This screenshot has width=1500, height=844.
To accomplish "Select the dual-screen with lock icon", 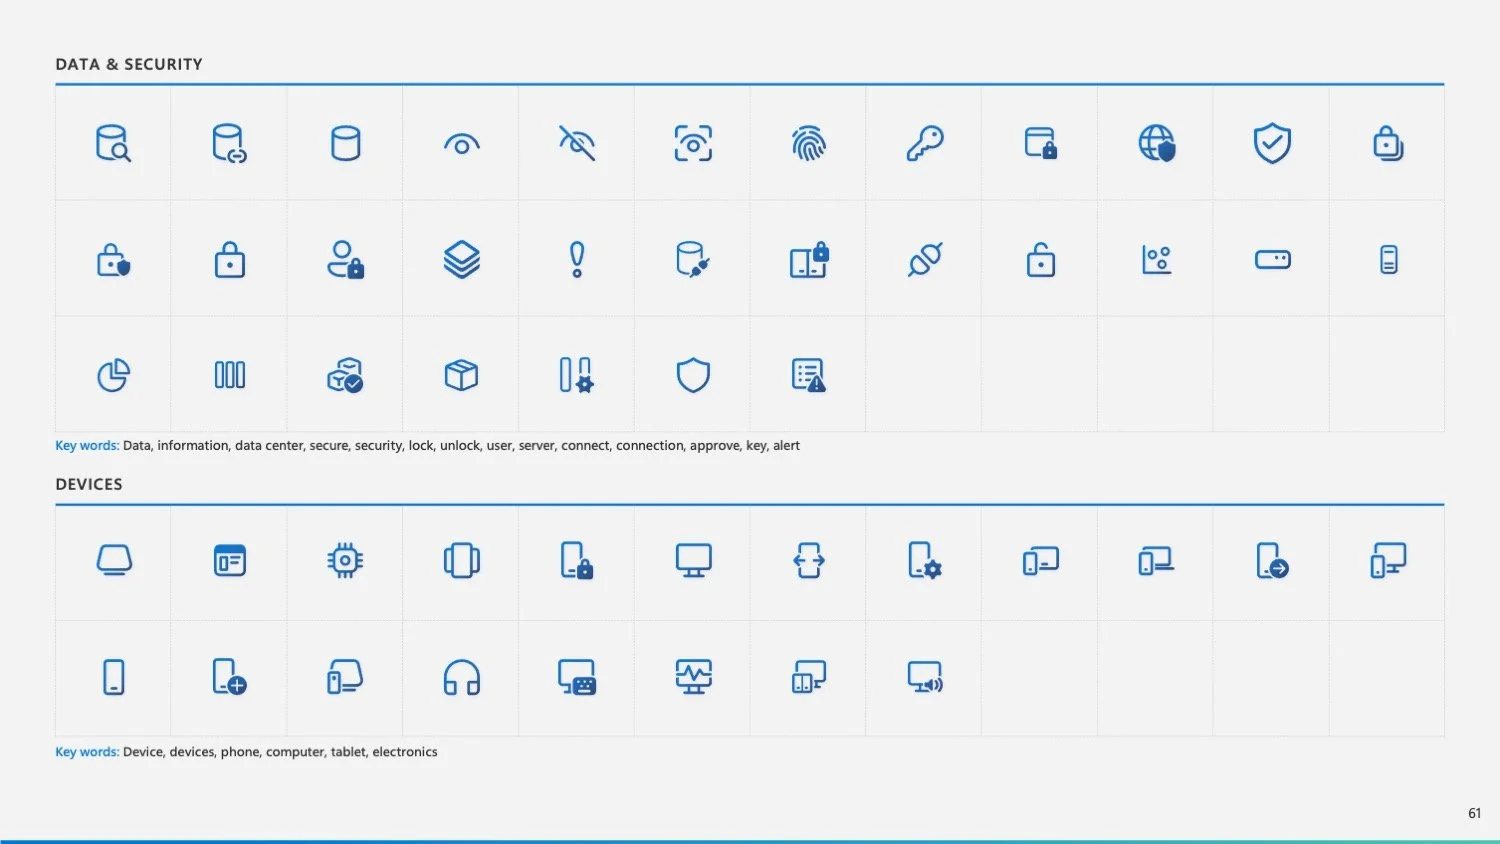I will [809, 260].
